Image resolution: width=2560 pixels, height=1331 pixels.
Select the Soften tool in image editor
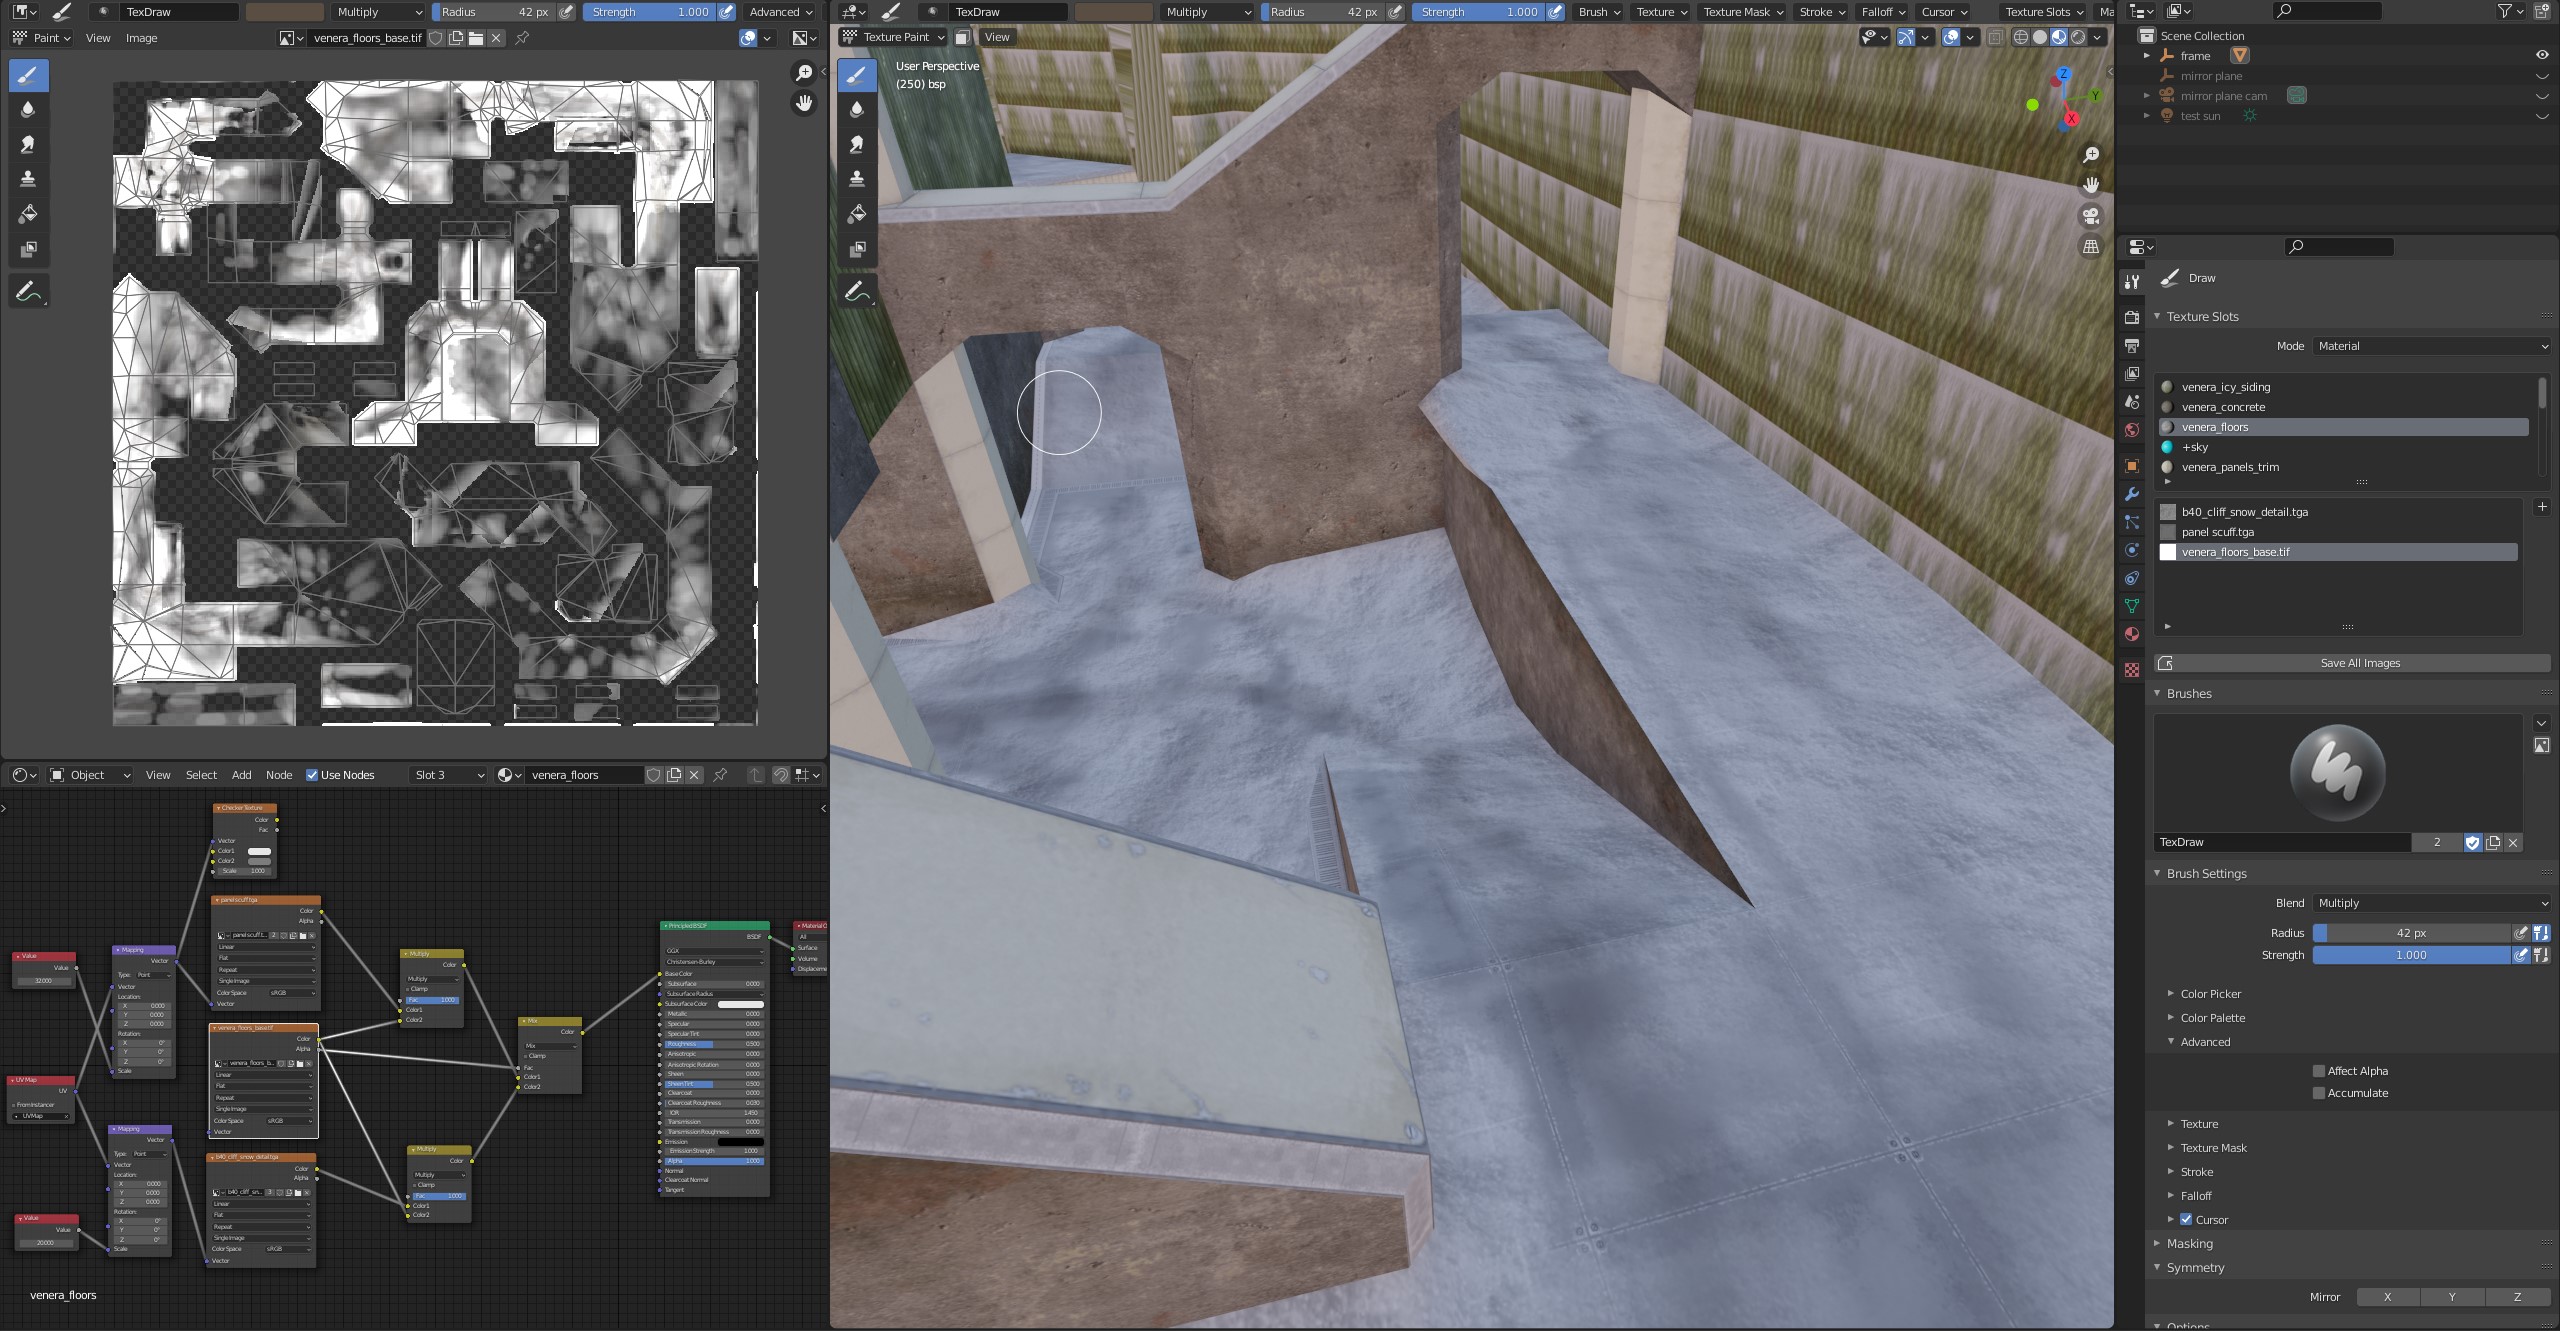pos(28,110)
